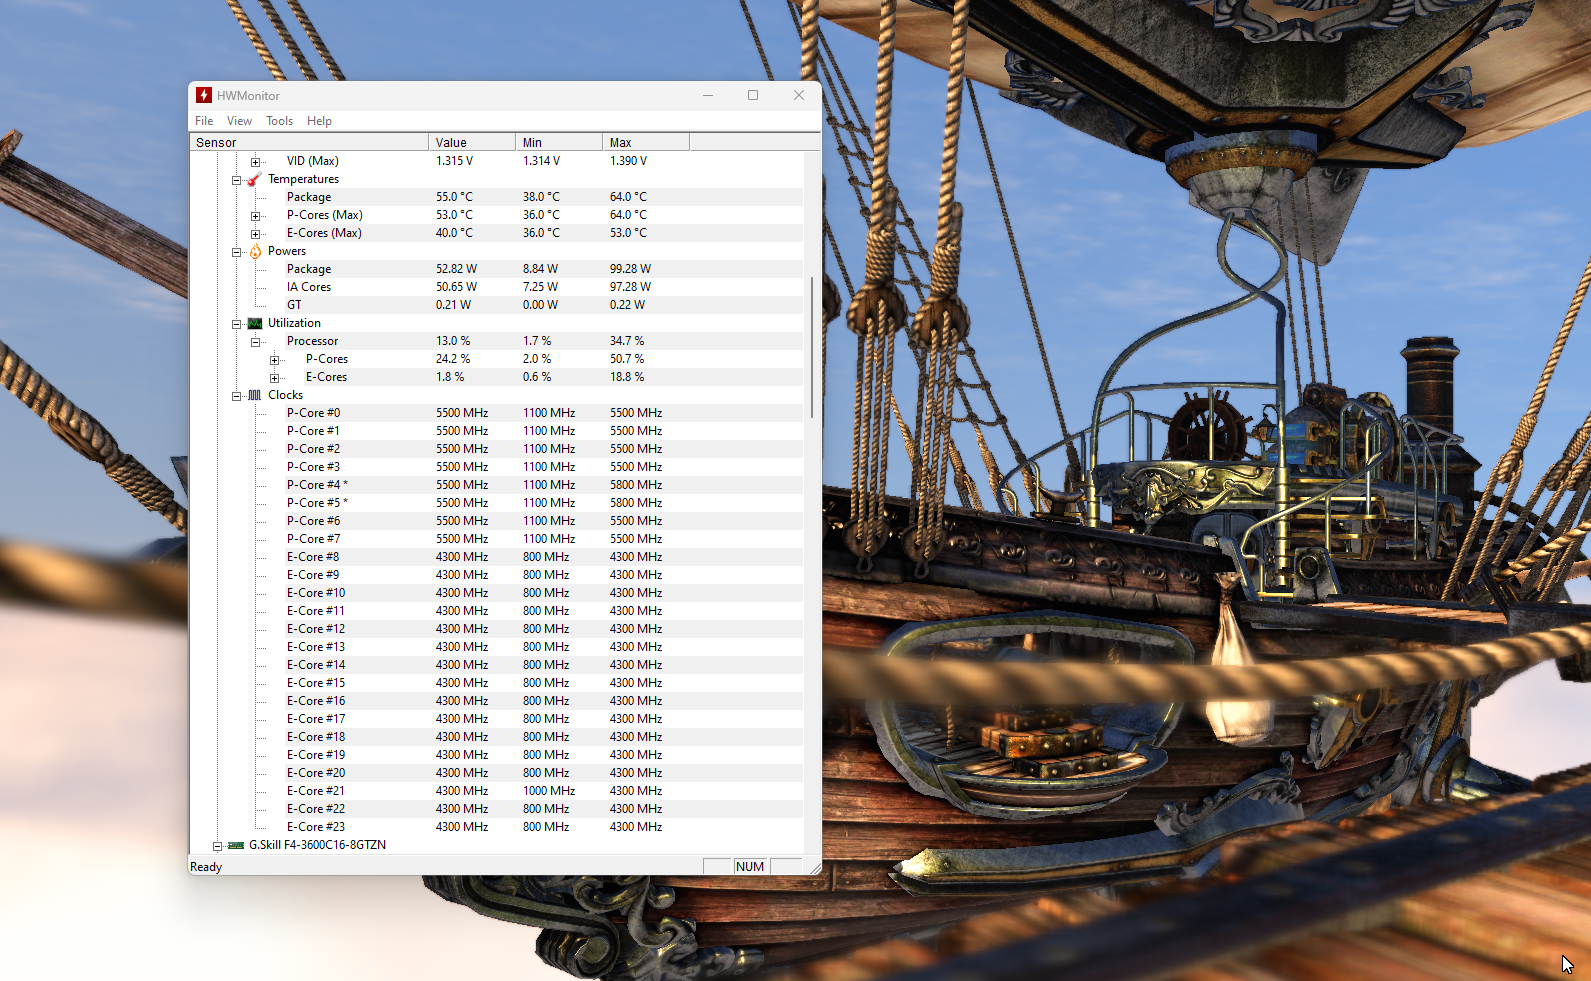Expand the E-Cores utilization node
Image resolution: width=1591 pixels, height=981 pixels.
click(275, 378)
